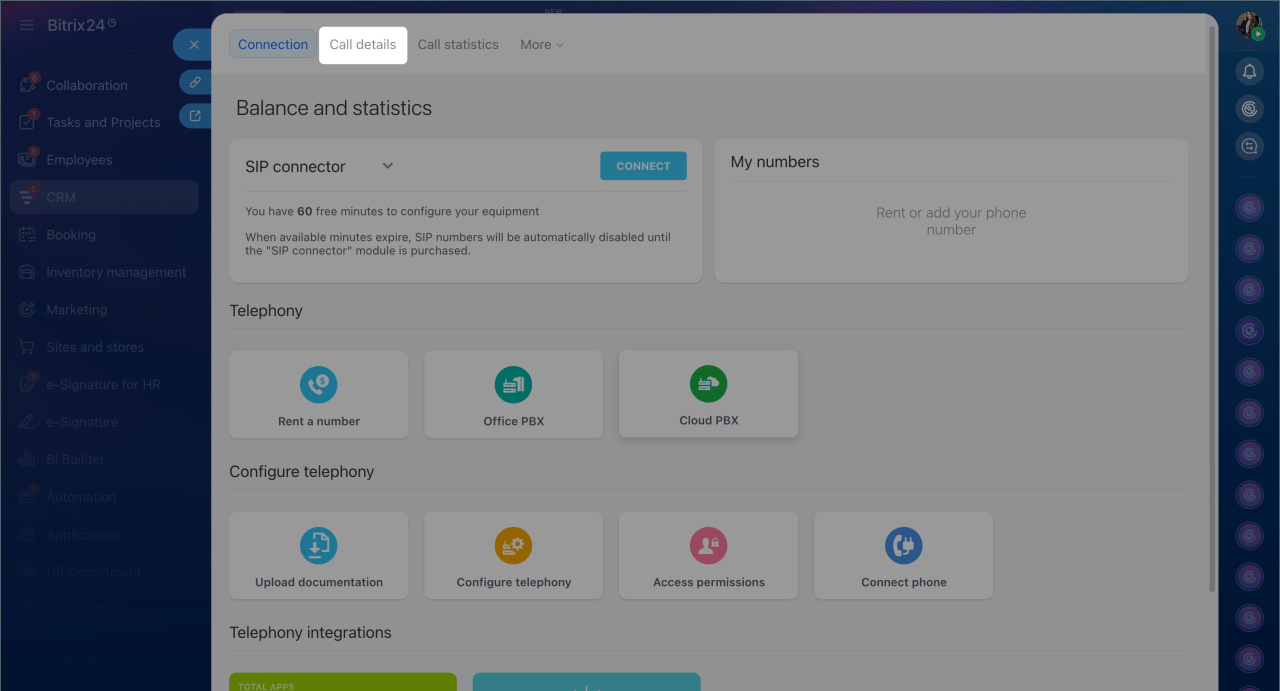This screenshot has width=1280, height=691.
Task: Expand the Applications sidebar section
Action: (x=185, y=535)
